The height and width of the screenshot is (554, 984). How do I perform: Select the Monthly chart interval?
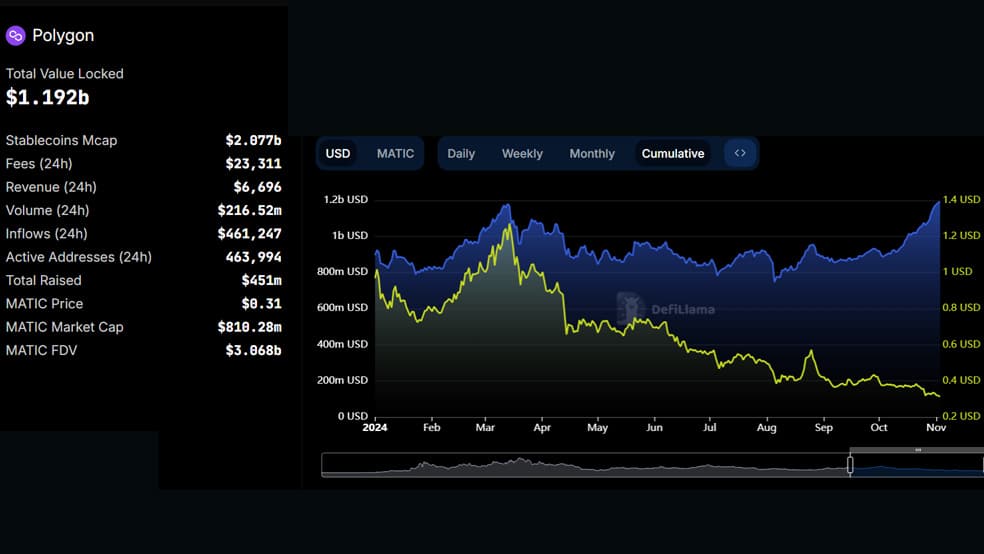click(592, 154)
